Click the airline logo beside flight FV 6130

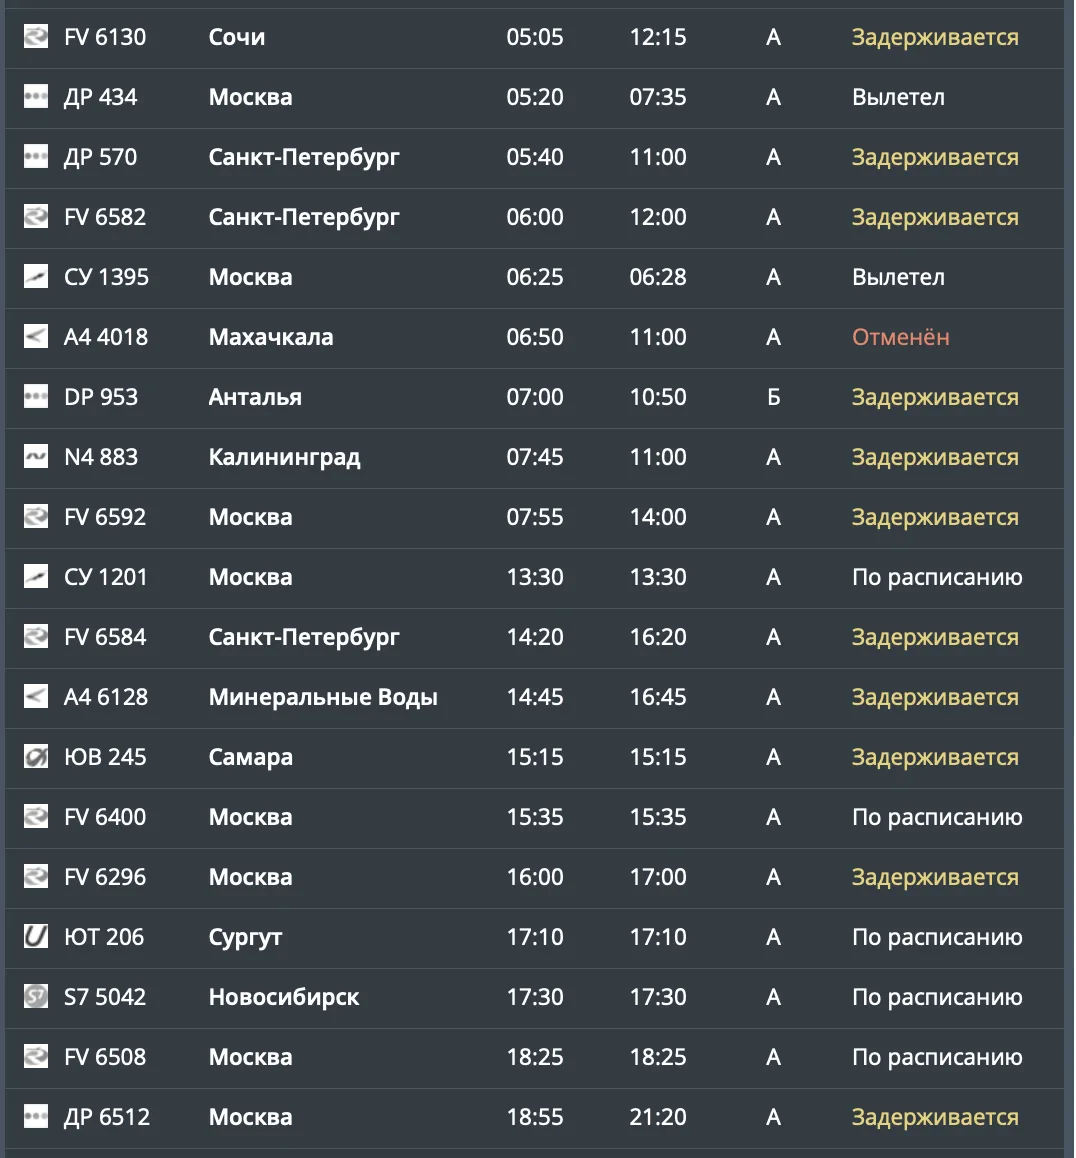[35, 36]
